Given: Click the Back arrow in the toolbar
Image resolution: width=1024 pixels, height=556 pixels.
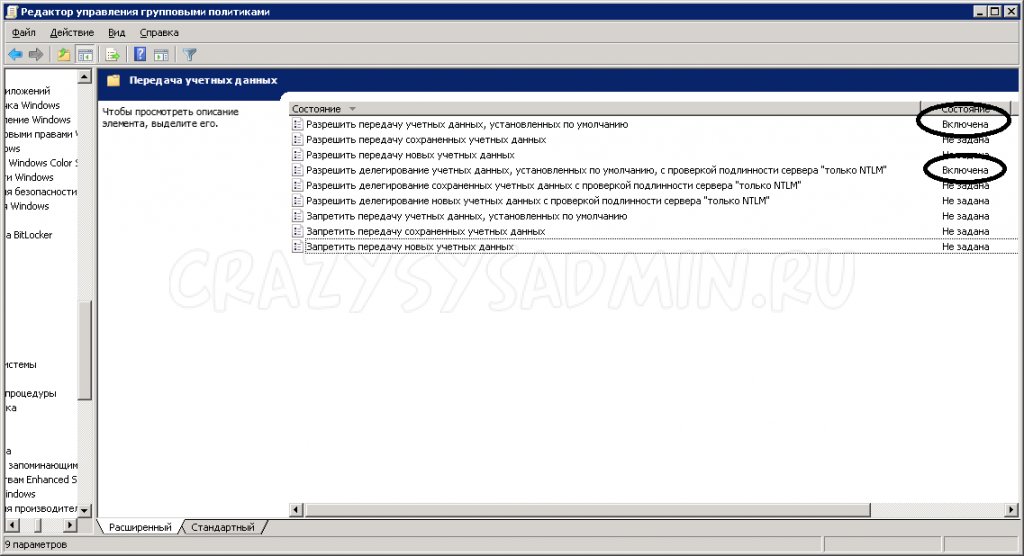Looking at the screenshot, I should click(x=15, y=54).
